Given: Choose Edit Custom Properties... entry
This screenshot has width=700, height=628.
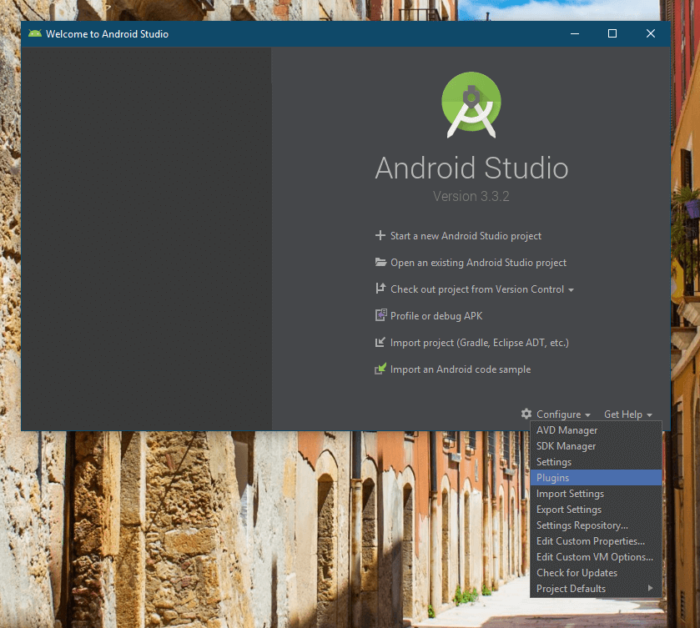Looking at the screenshot, I should pos(596,541).
